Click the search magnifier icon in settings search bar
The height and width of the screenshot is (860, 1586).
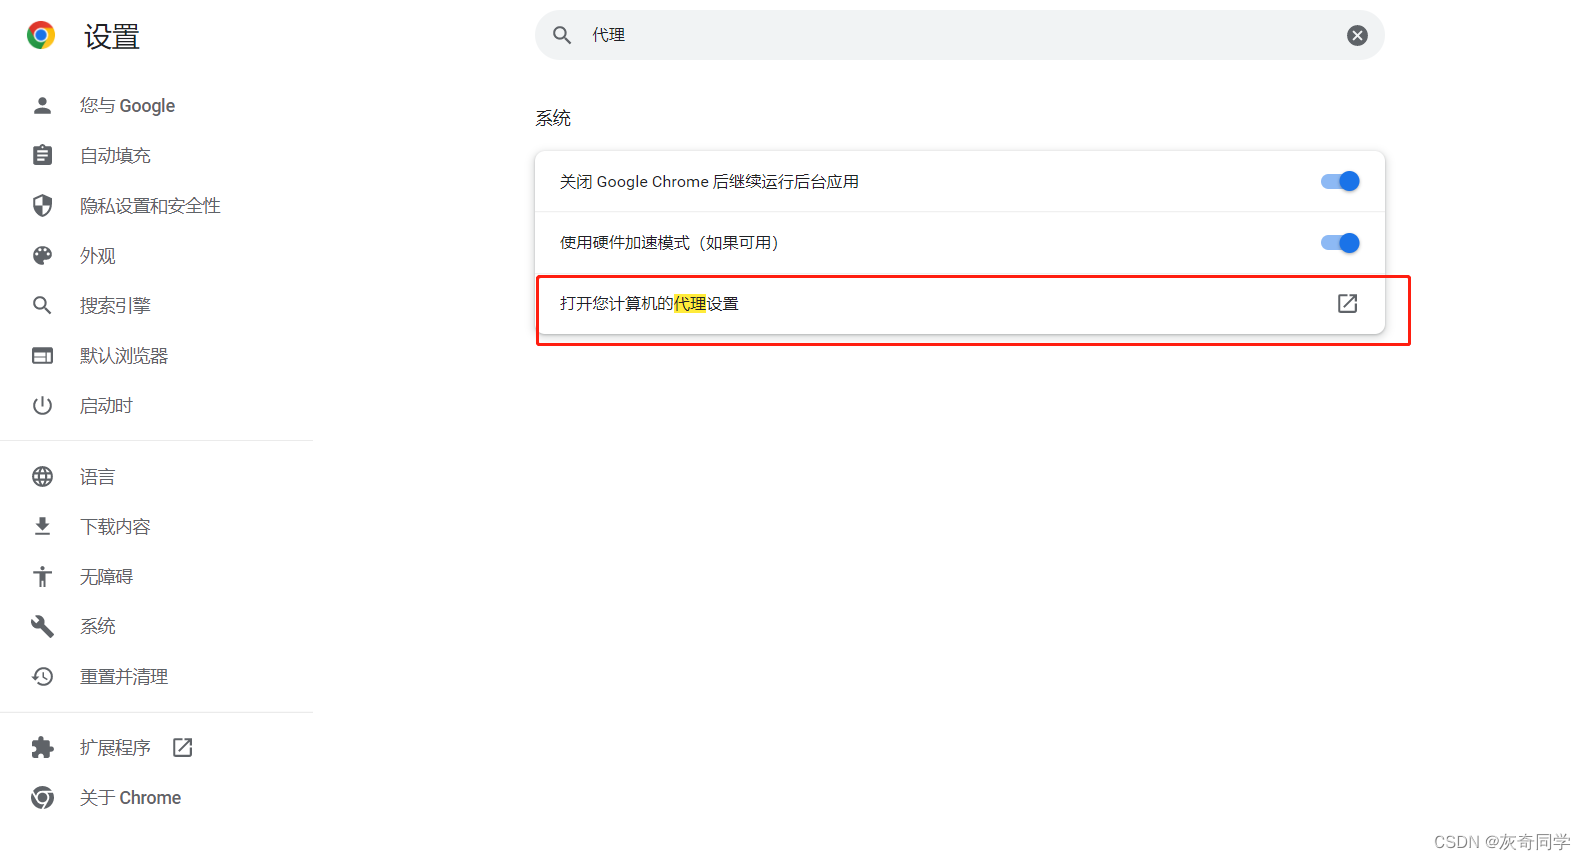tap(562, 35)
